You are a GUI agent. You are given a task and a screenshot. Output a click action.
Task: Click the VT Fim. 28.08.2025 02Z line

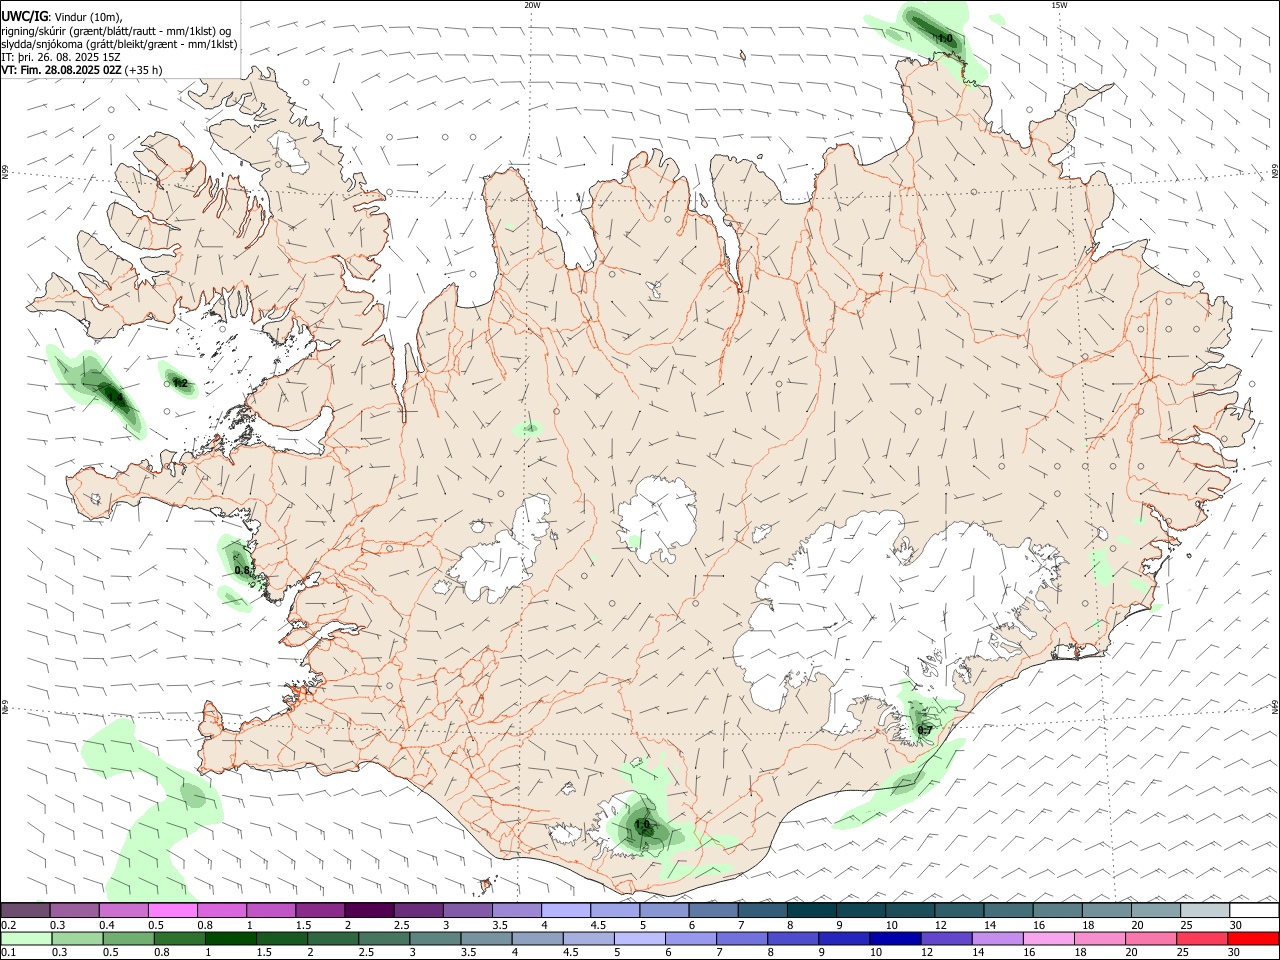(82, 70)
